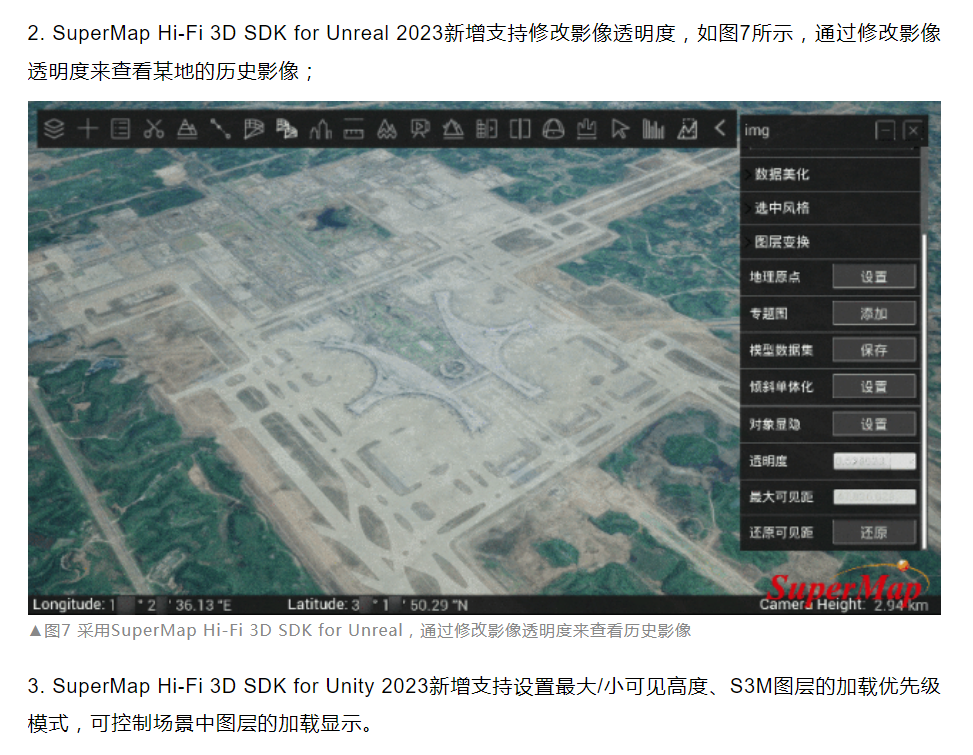Click 添加 button for 专题图
The height and width of the screenshot is (755, 973).
pos(874,314)
